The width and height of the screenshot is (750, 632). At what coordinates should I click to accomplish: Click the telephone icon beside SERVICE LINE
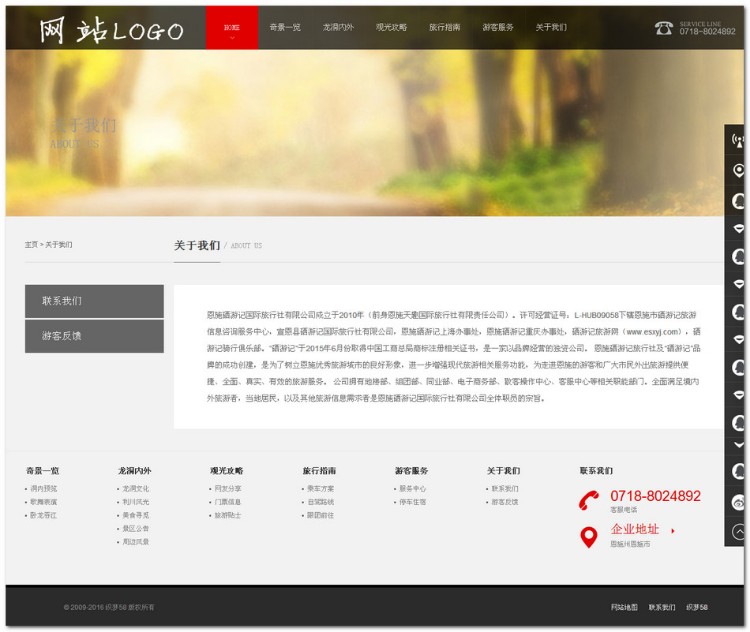[x=663, y=28]
